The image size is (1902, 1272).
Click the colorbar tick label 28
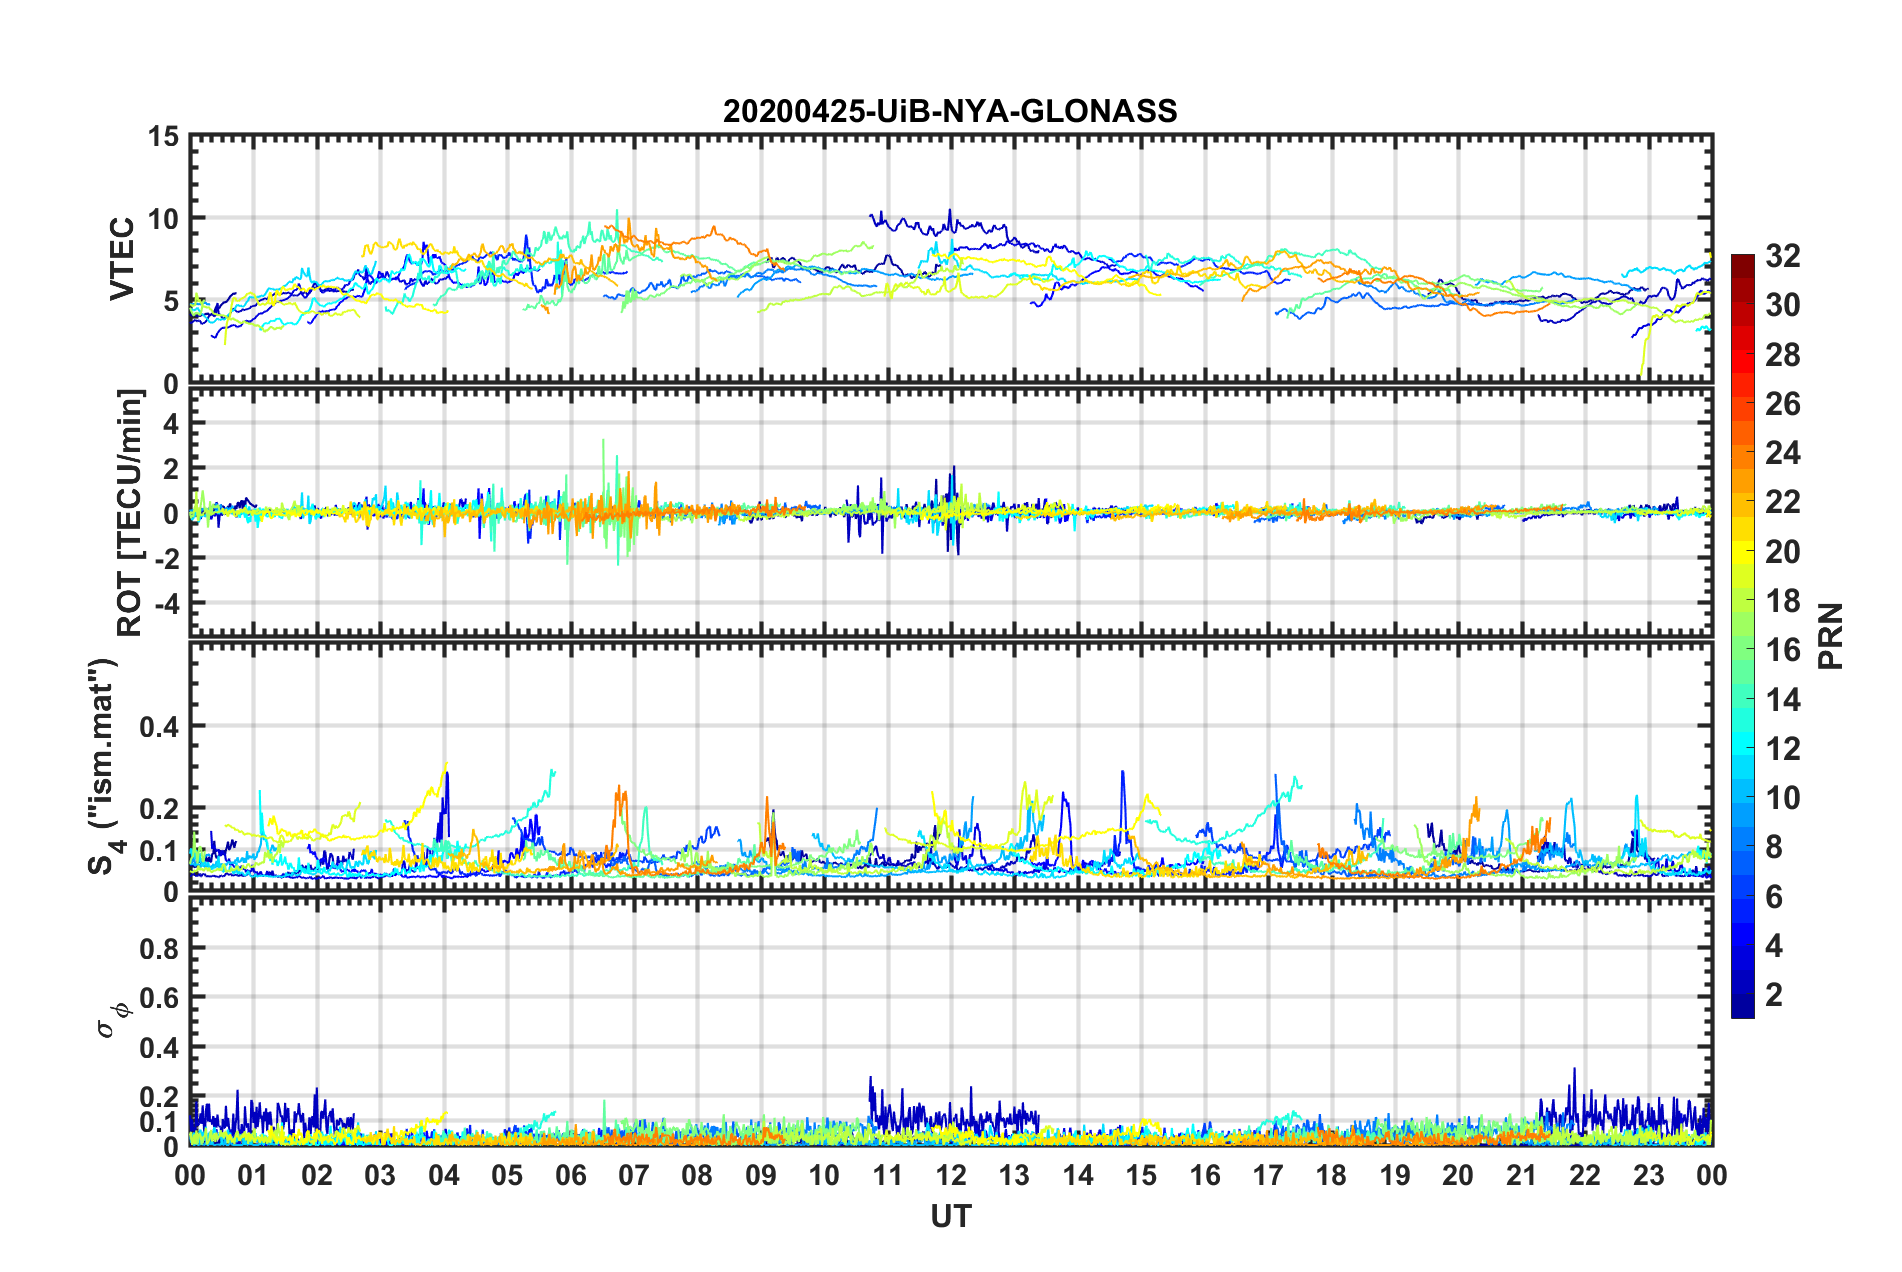tap(1782, 355)
